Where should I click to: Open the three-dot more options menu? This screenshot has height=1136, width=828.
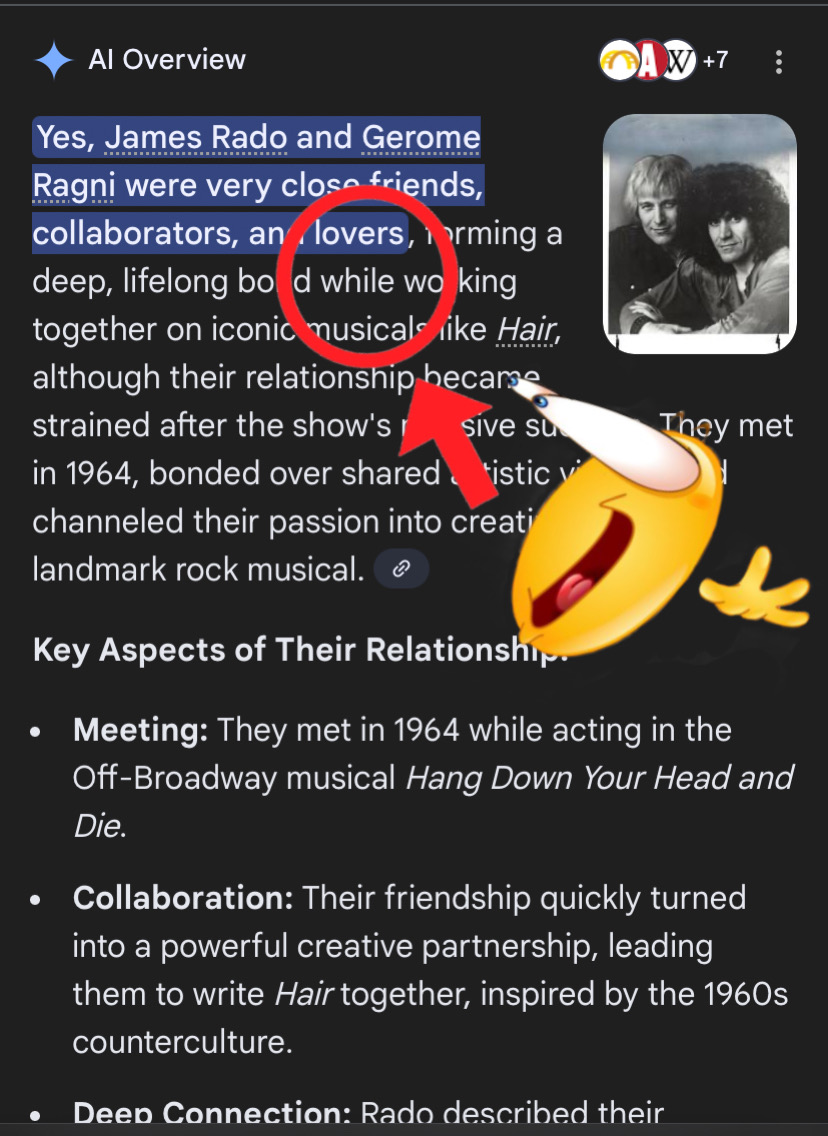[779, 62]
